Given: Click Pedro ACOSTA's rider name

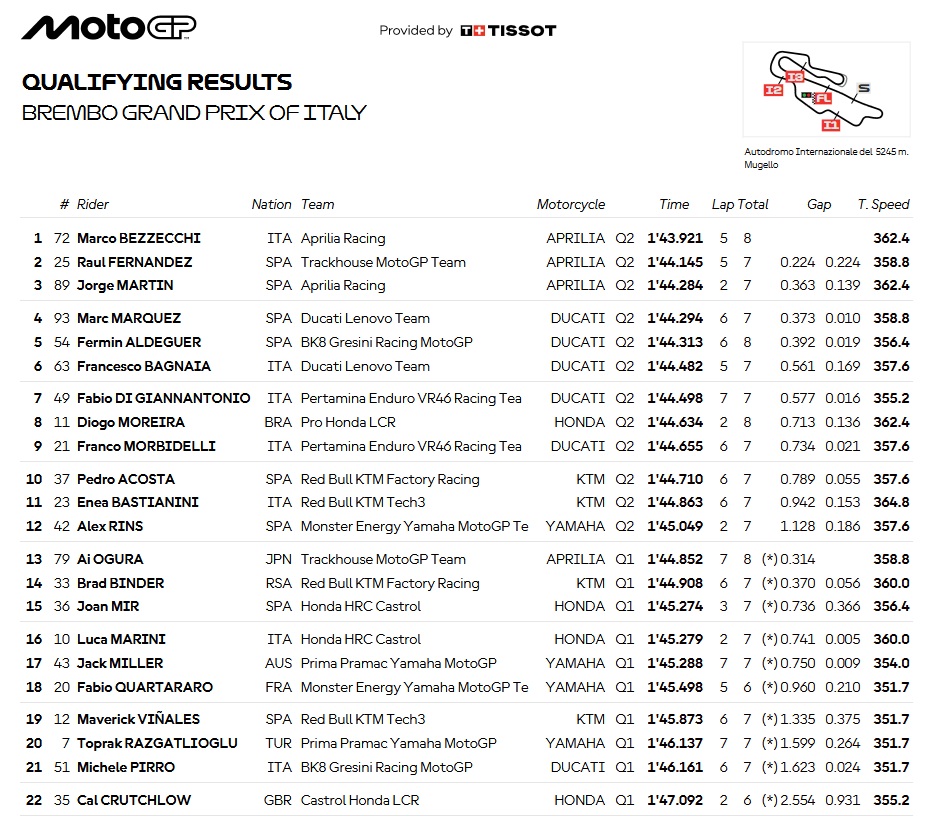Looking at the screenshot, I should pos(126,479).
